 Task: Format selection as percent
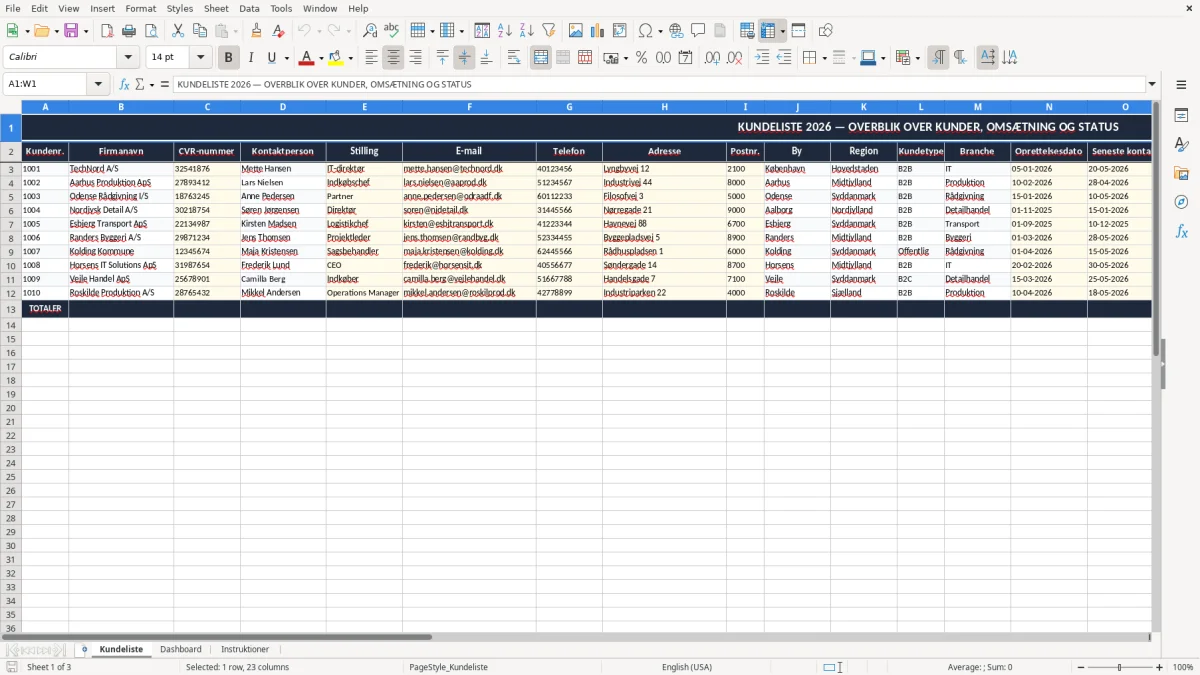point(641,58)
